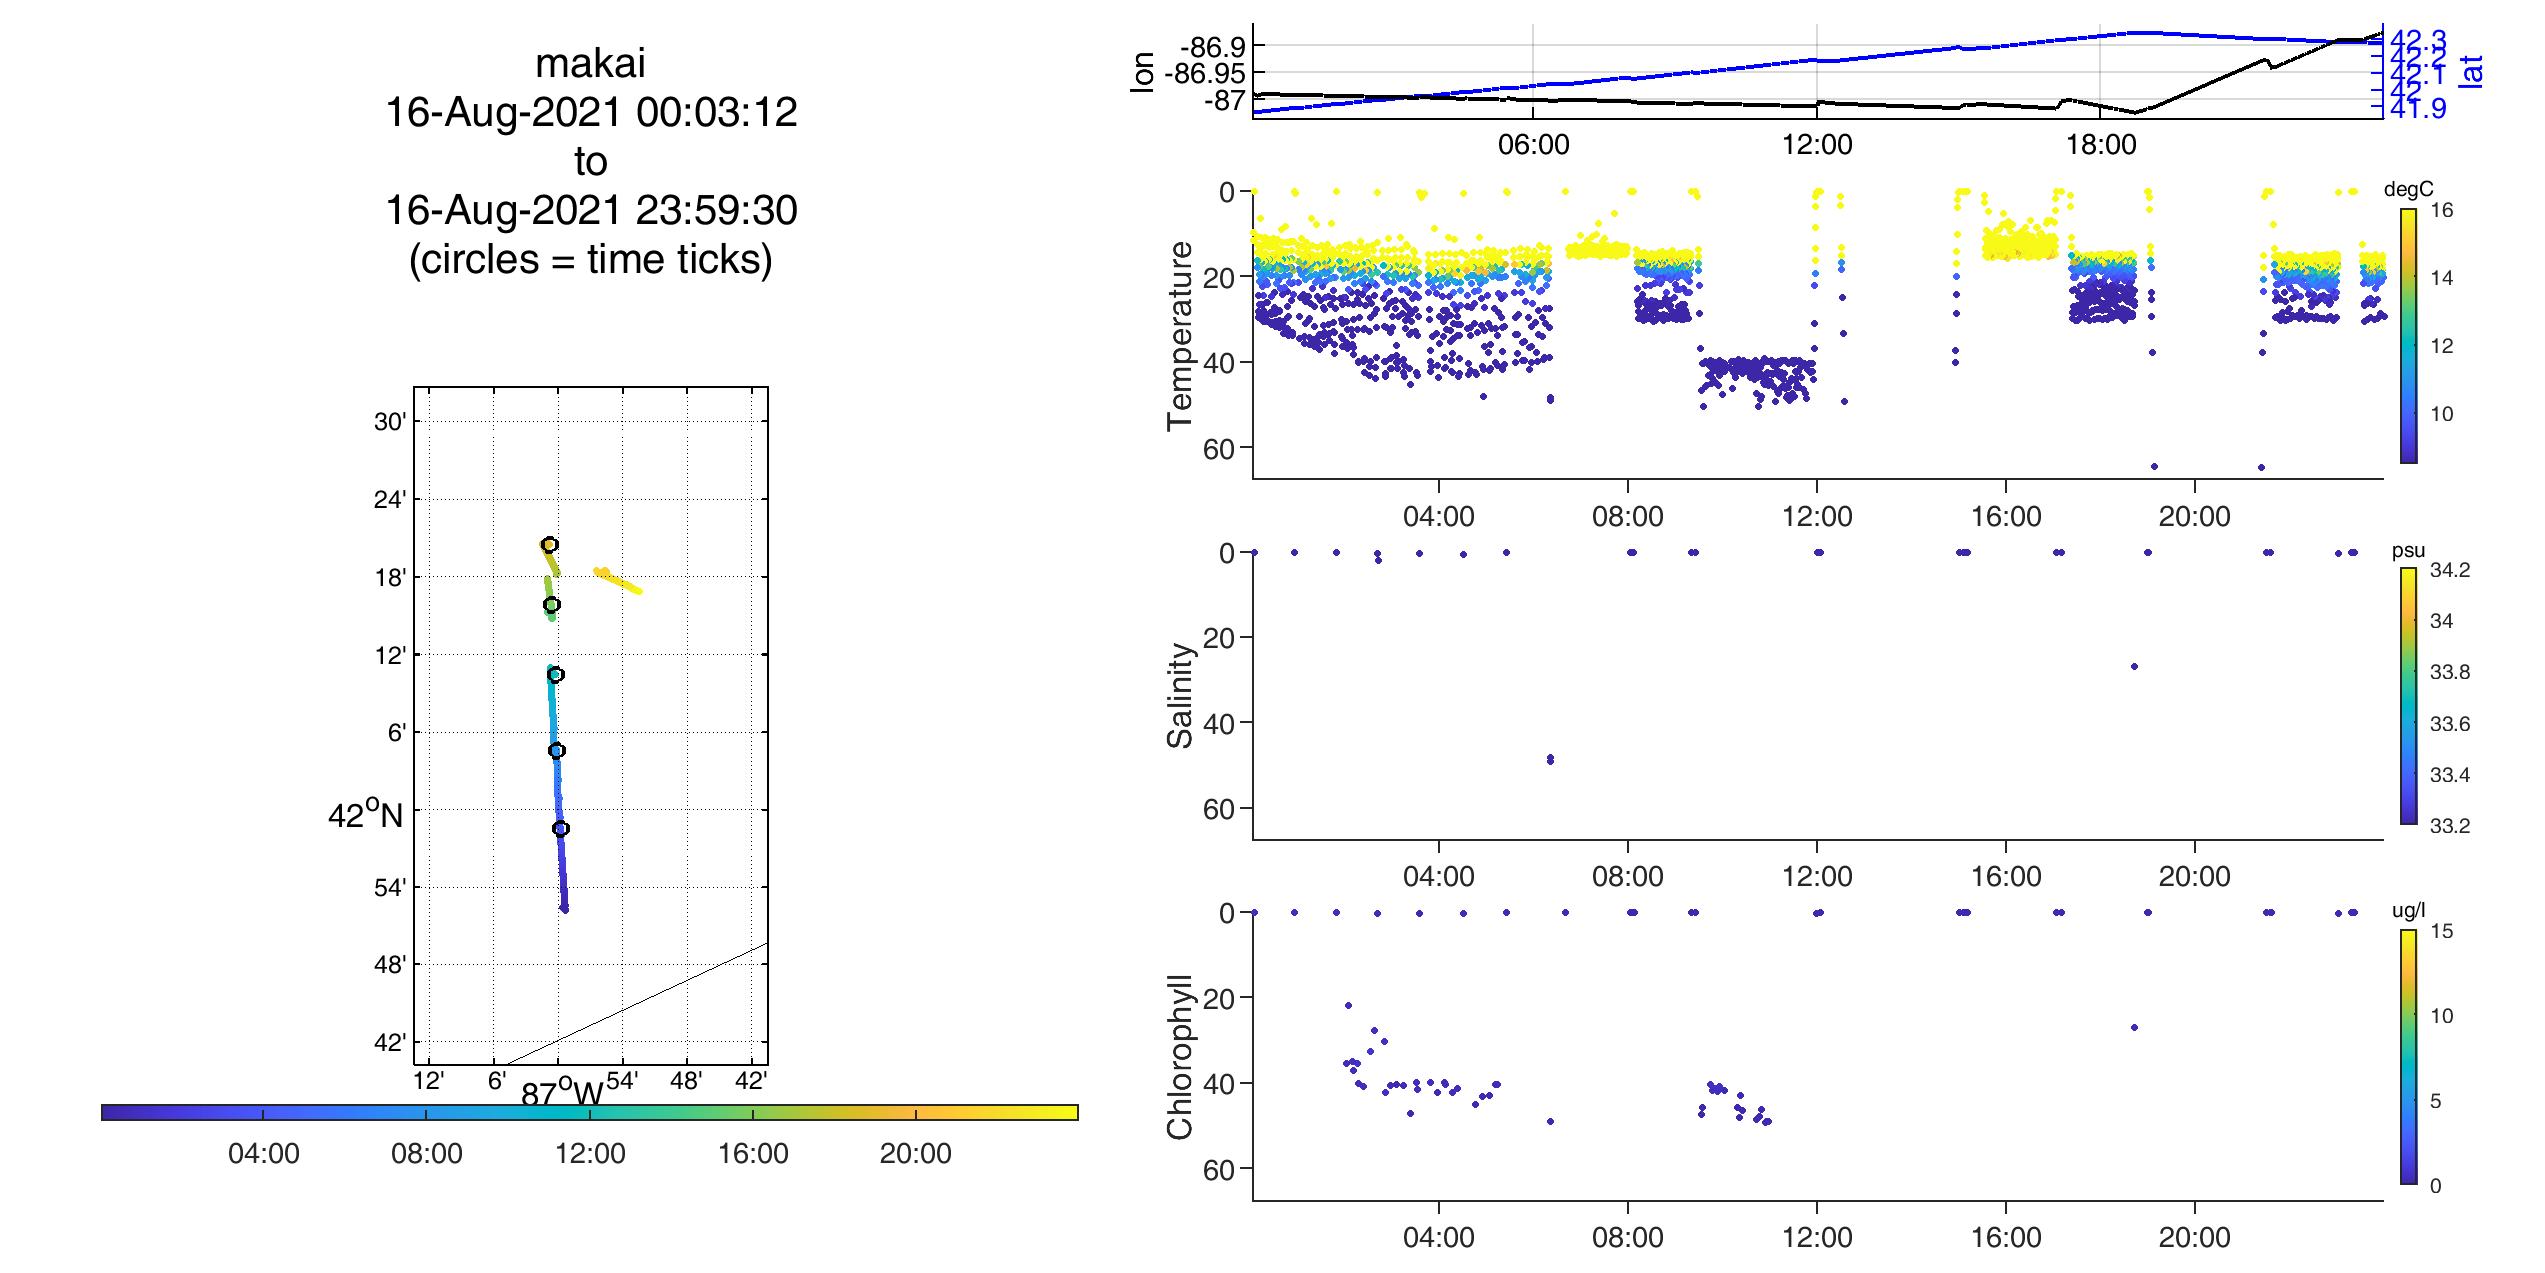Image resolution: width=2545 pixels, height=1273 pixels.
Task: Click the 16:00 tick under the Salinity plot
Action: 2006,877
